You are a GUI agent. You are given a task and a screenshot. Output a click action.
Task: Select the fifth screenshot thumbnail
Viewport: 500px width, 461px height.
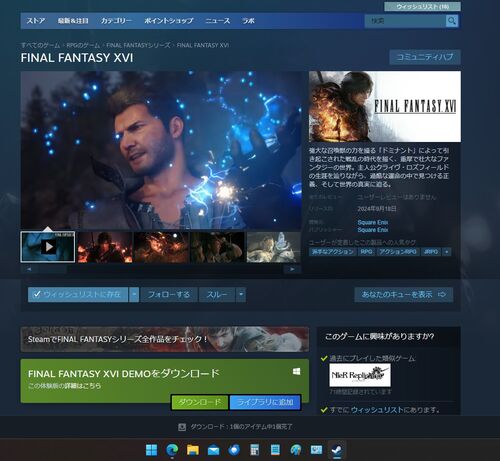pyautogui.click(x=274, y=247)
